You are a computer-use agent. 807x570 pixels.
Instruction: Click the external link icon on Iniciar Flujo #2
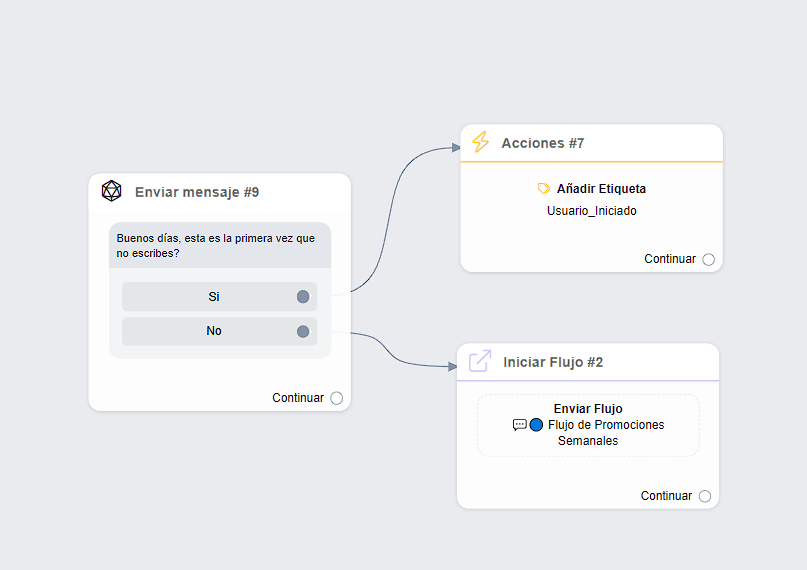point(480,361)
